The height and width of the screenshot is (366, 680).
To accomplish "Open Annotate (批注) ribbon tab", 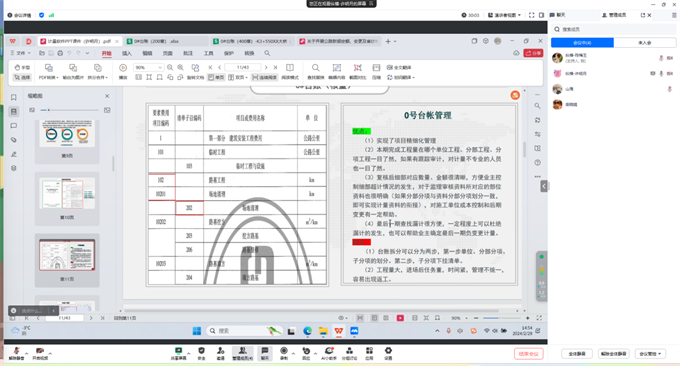I will [x=188, y=53].
